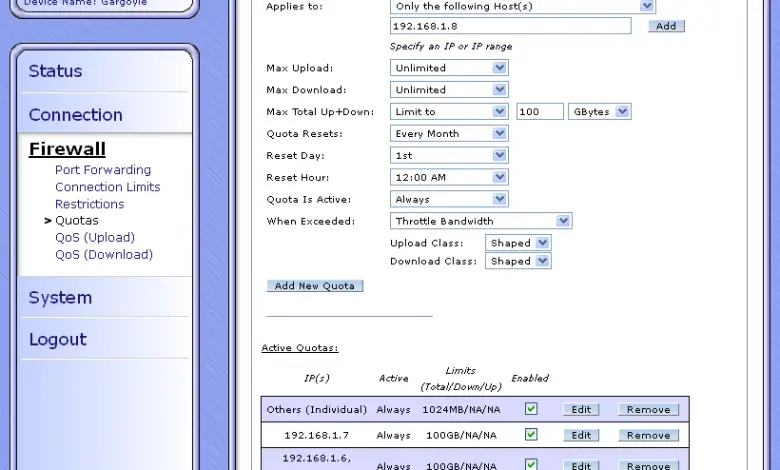This screenshot has height=470, width=780.
Task: Open the Reset Day dropdown
Action: coord(449,156)
